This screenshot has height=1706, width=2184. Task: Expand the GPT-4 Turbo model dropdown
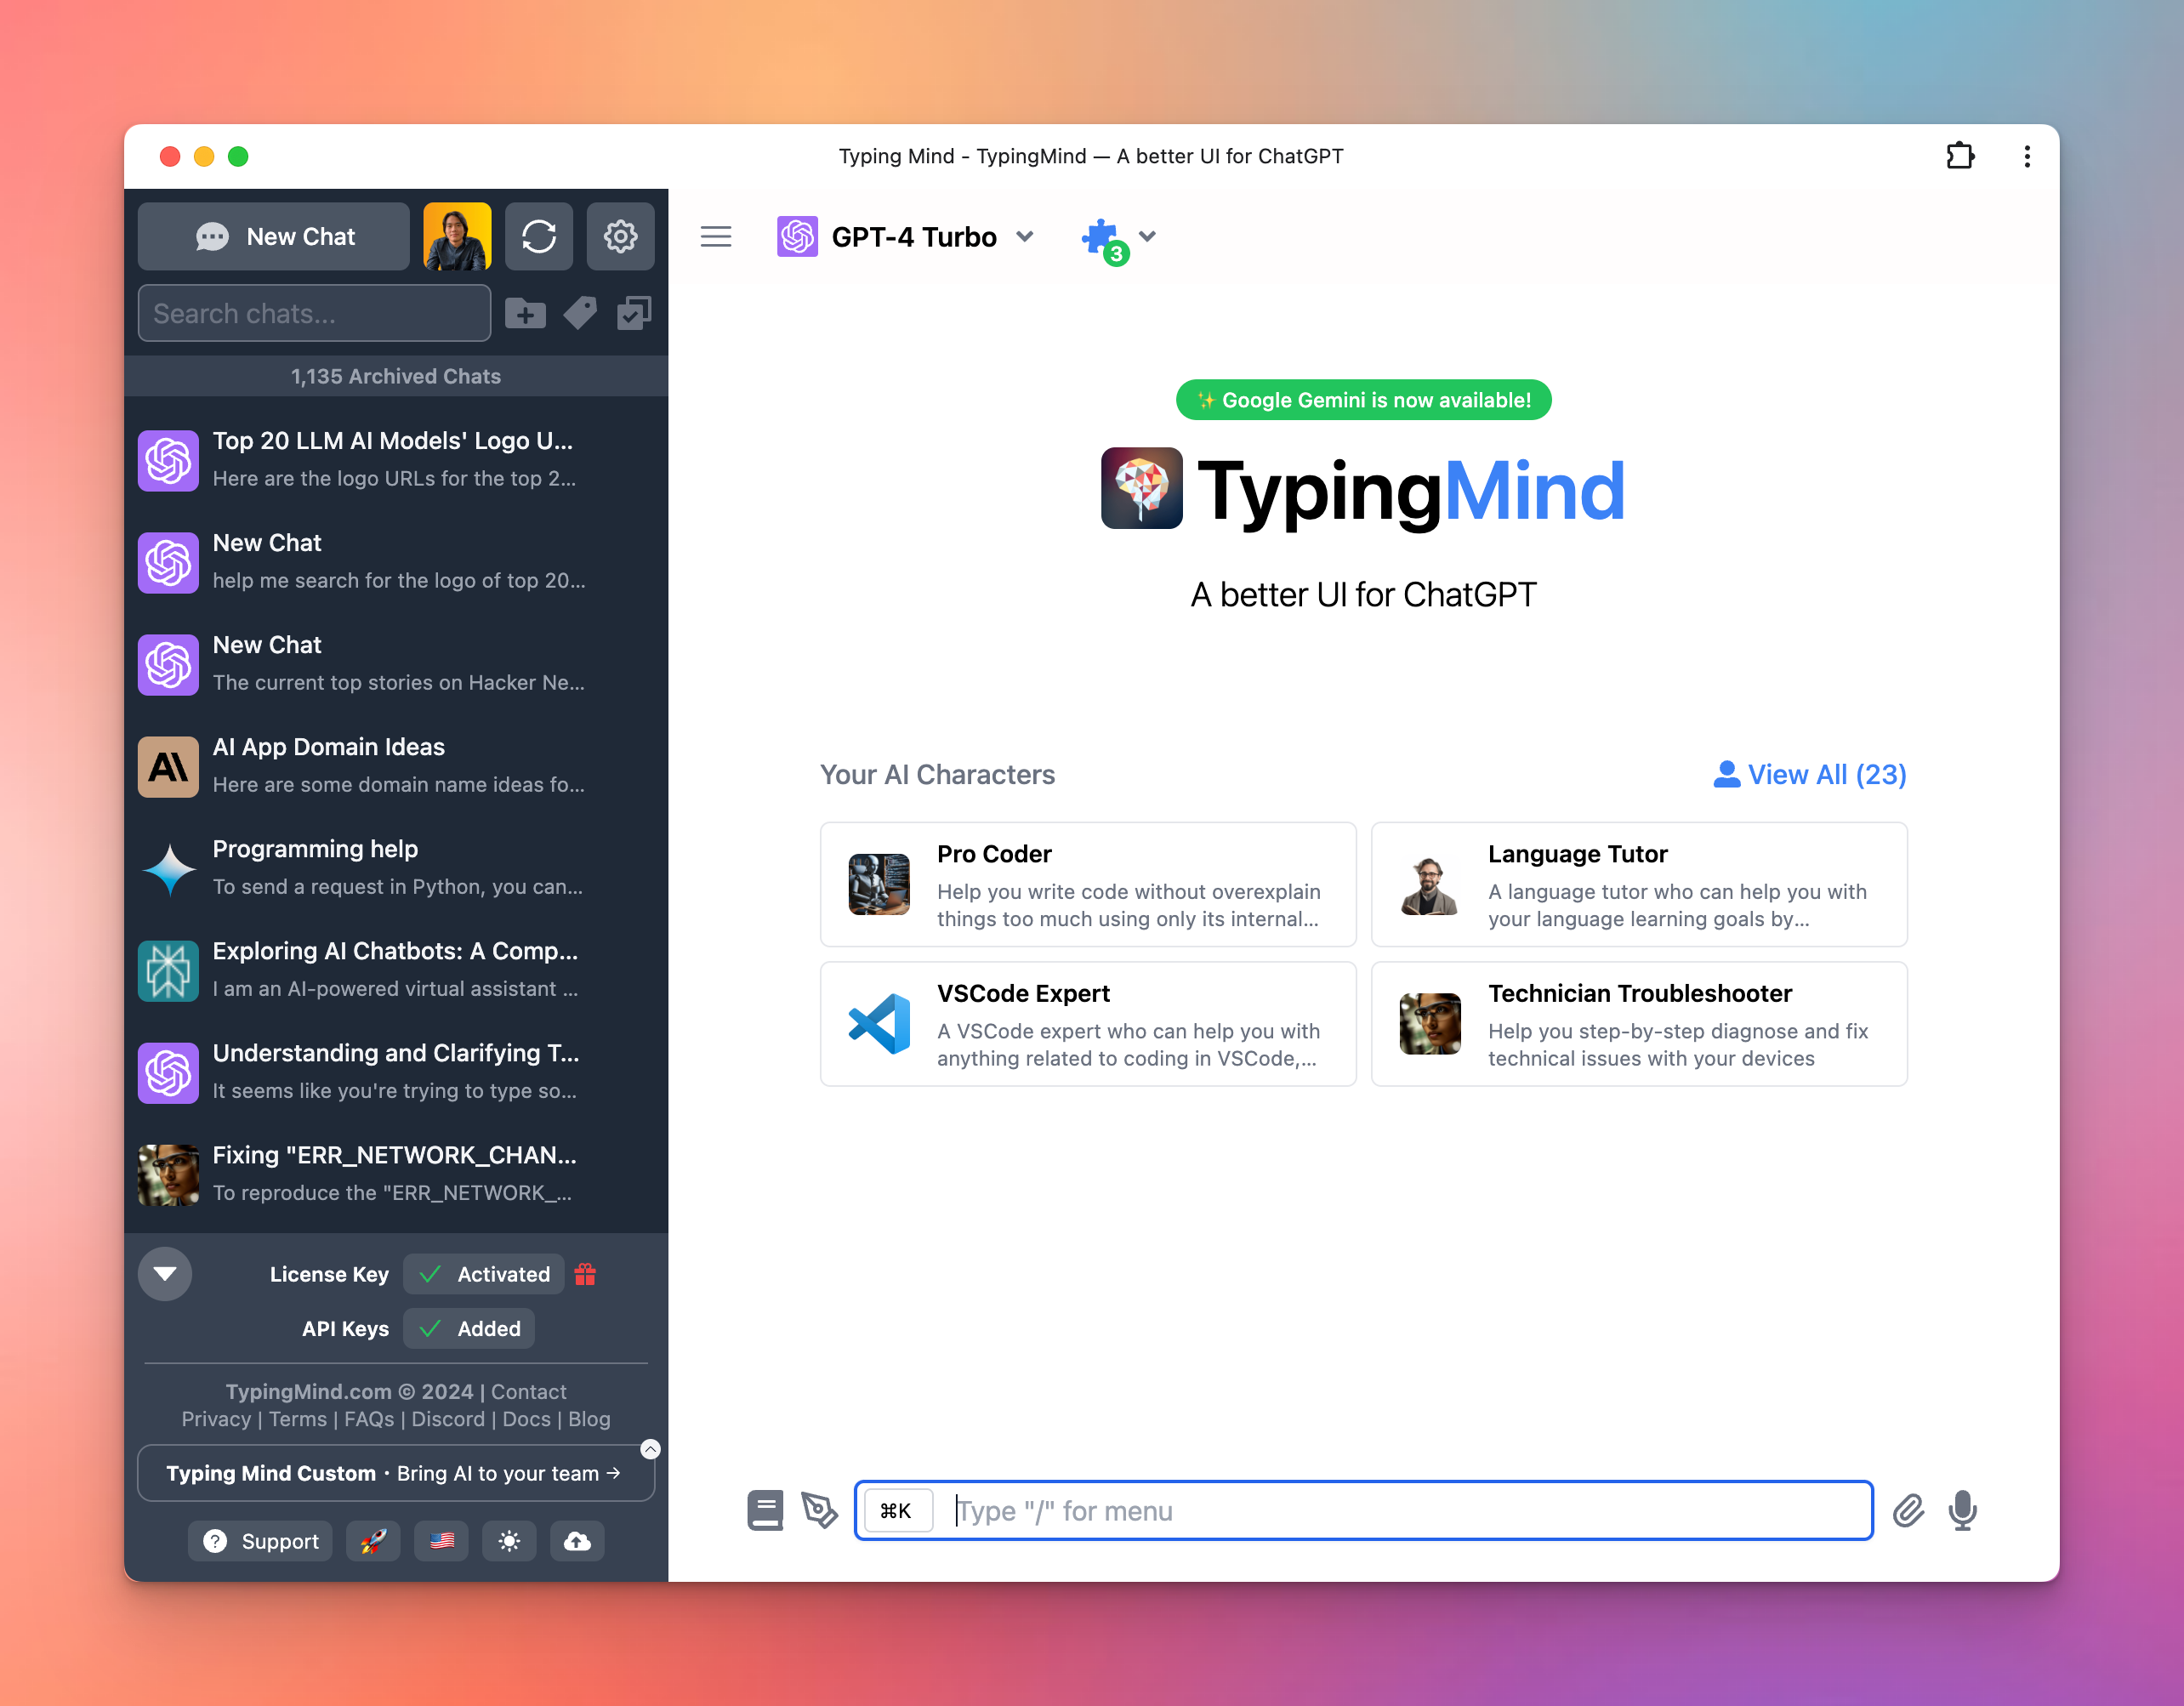point(1027,236)
